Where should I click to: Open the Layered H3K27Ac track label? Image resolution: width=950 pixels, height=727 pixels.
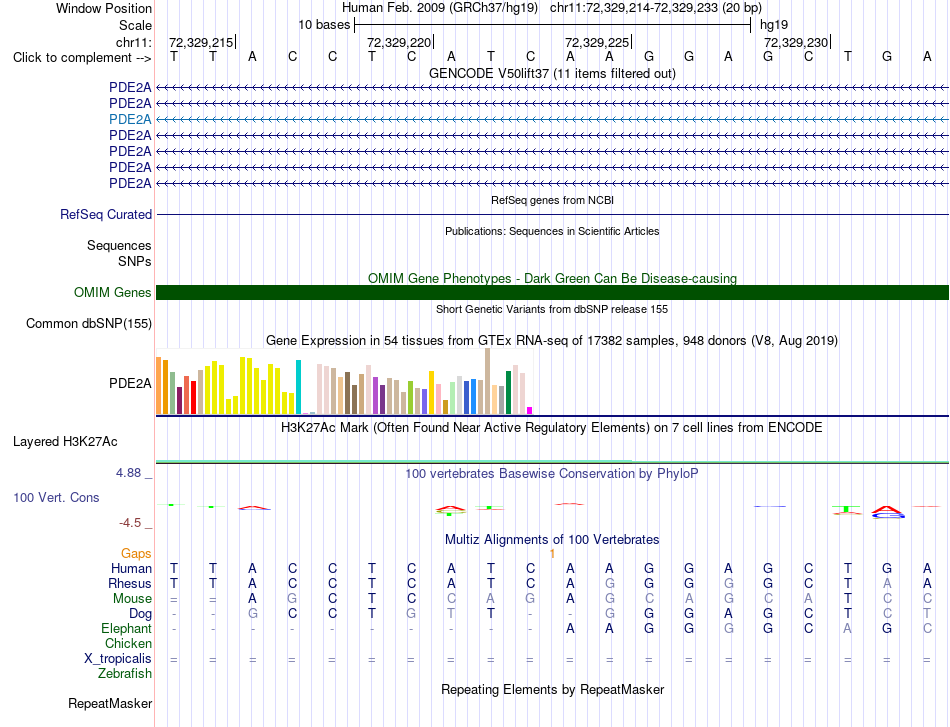tap(65, 442)
